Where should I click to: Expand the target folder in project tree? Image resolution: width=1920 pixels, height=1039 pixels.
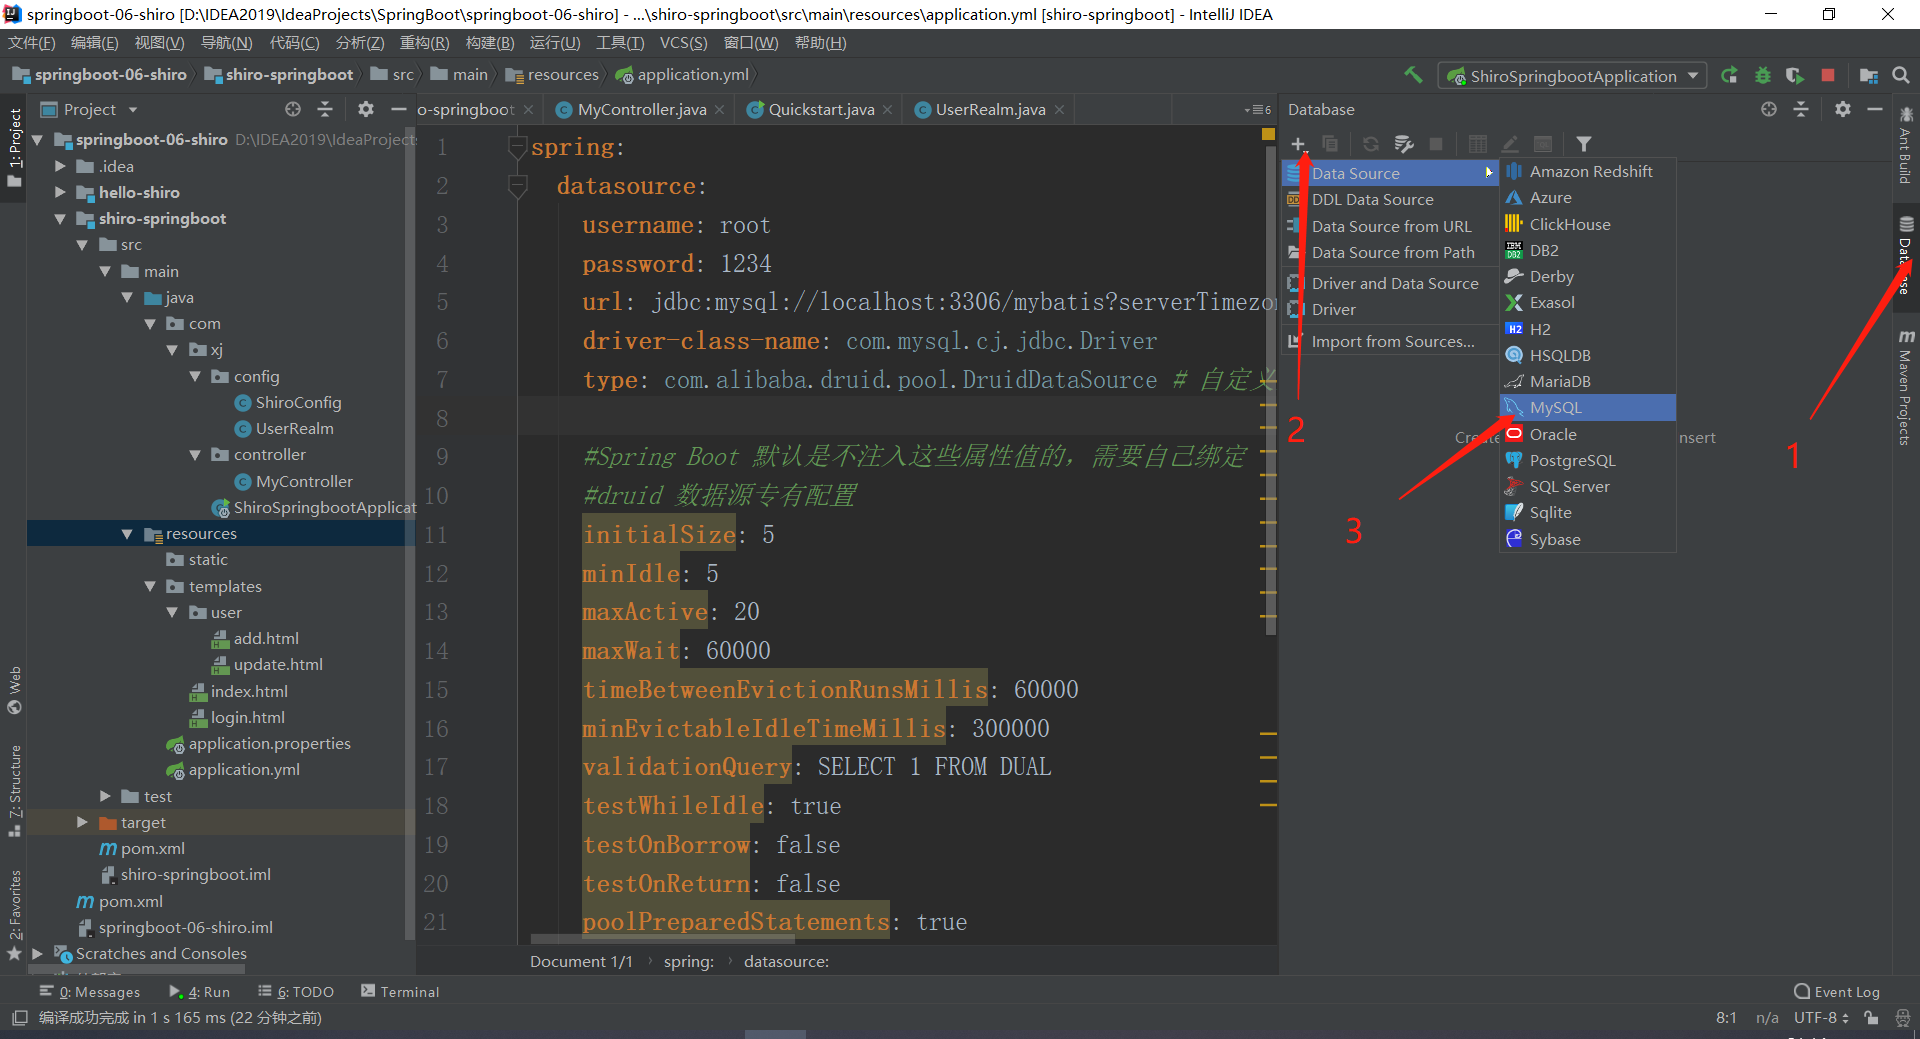coord(82,822)
